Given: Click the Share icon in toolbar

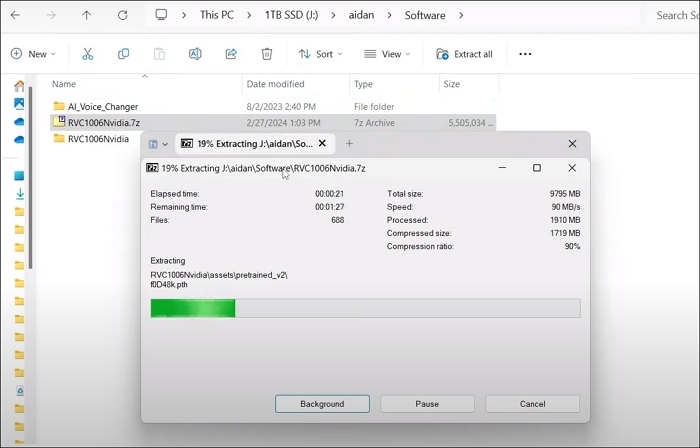Looking at the screenshot, I should tap(231, 54).
